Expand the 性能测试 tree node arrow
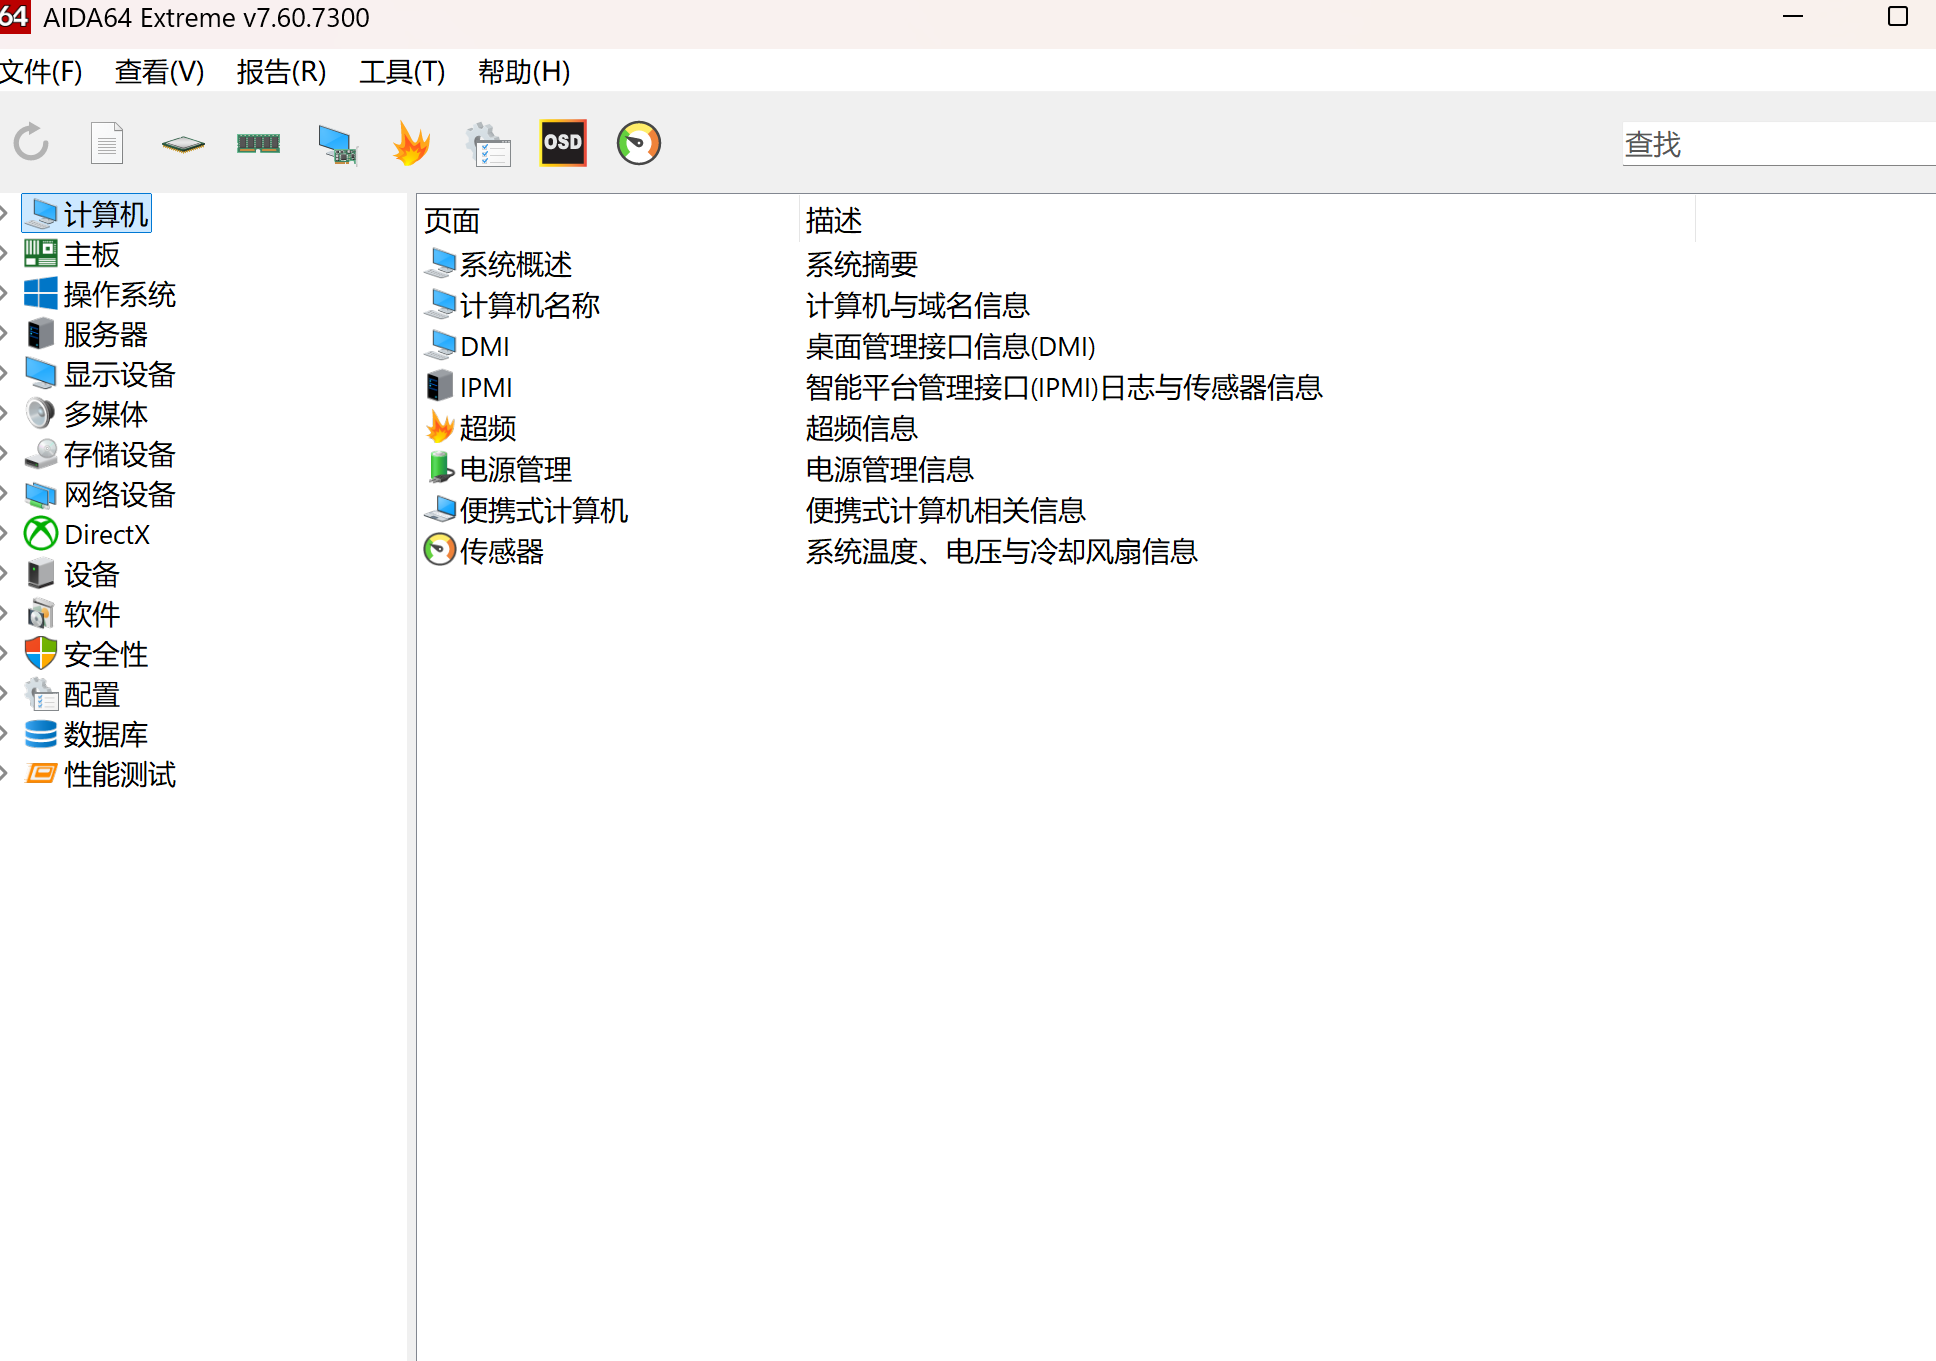 [x=4, y=773]
